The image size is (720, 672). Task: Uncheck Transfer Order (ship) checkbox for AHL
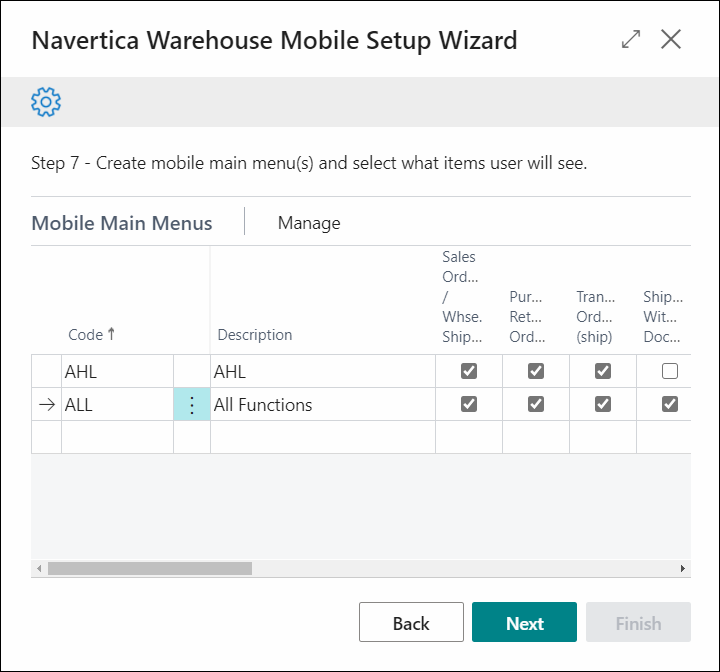[603, 371]
